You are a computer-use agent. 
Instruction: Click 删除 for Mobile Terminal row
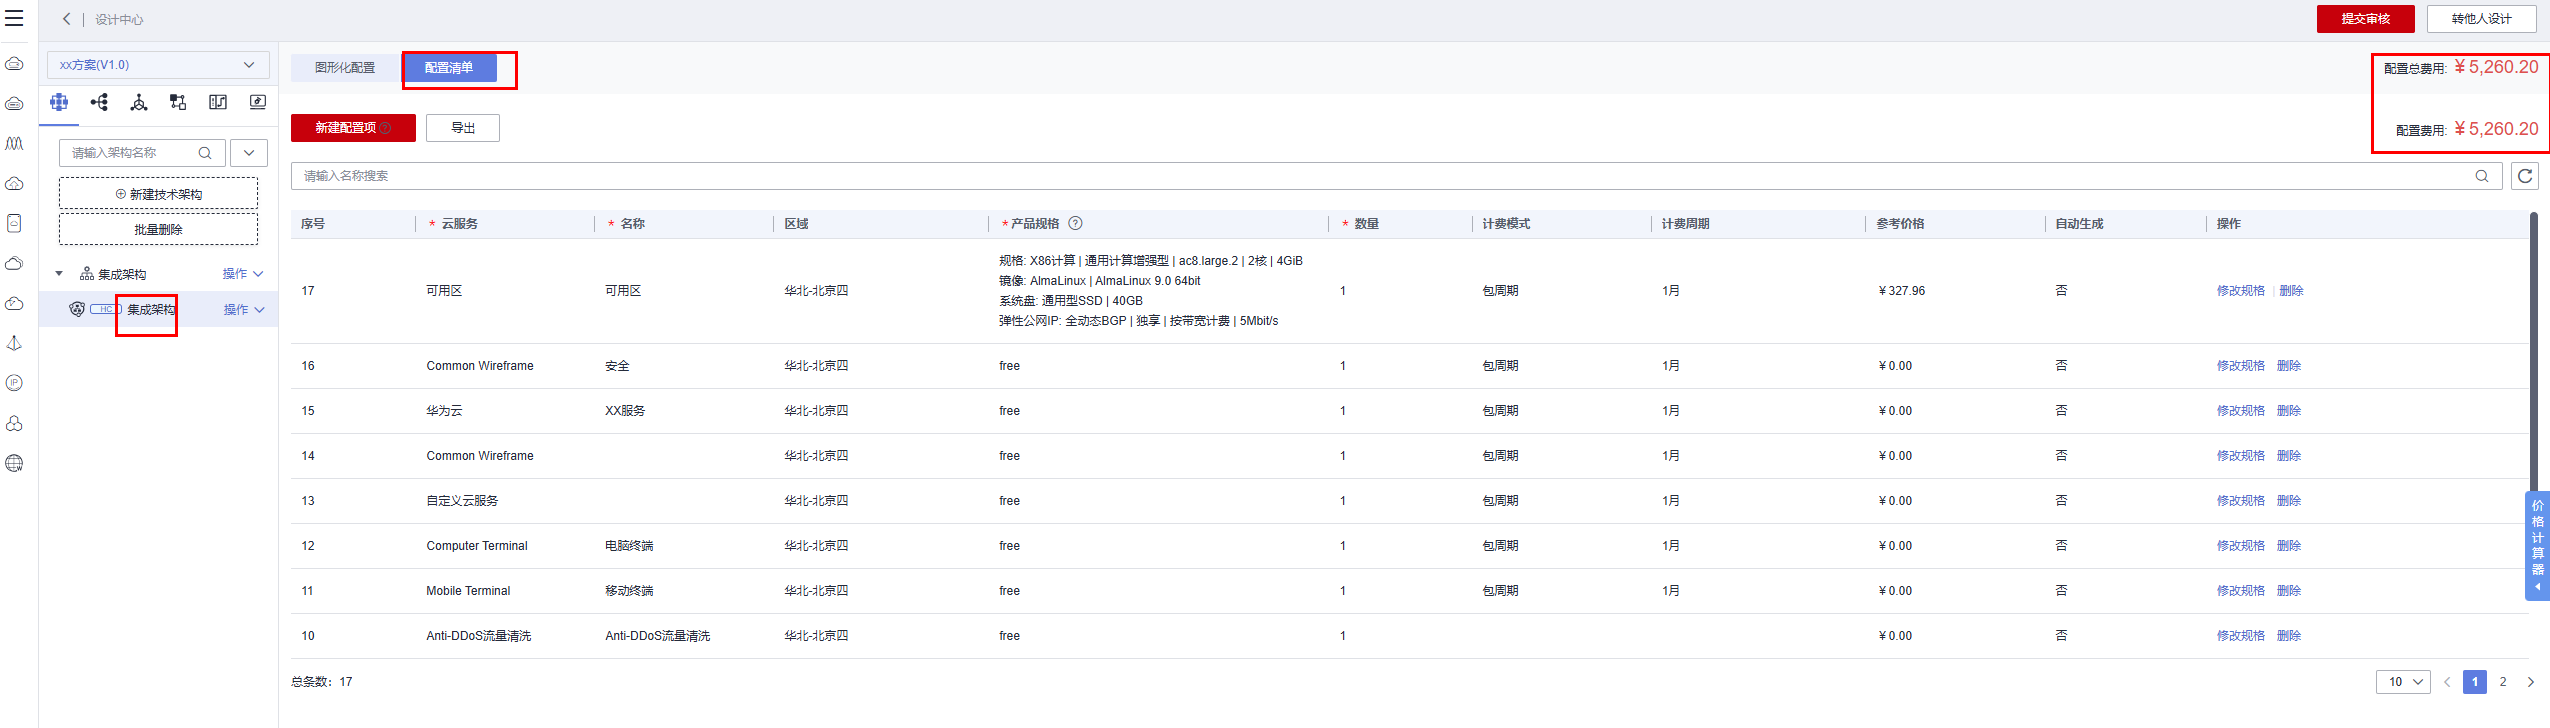[2289, 591]
